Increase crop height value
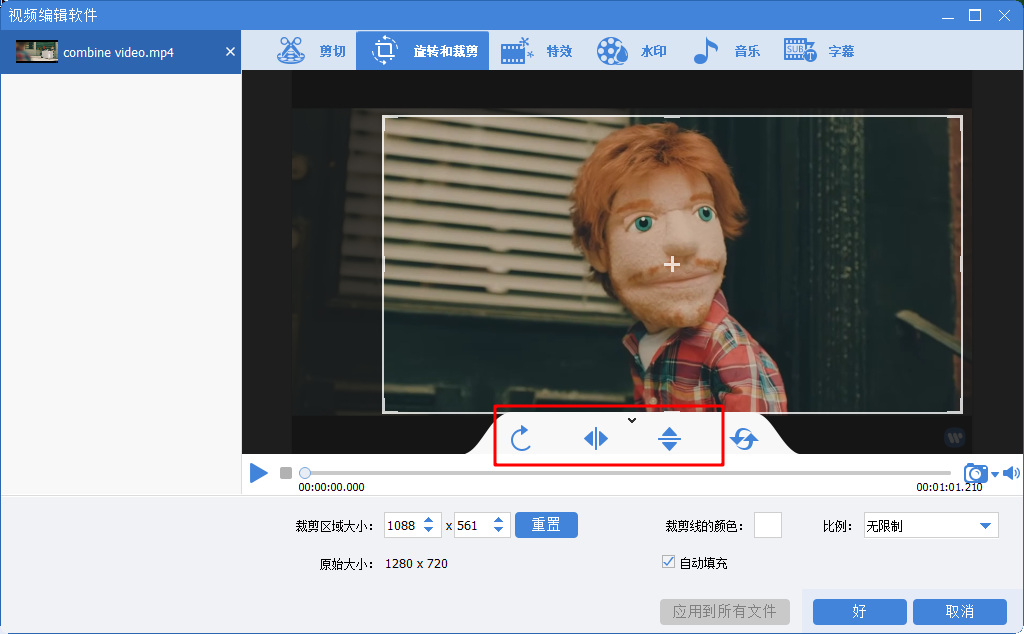The image size is (1024, 634). click(498, 520)
